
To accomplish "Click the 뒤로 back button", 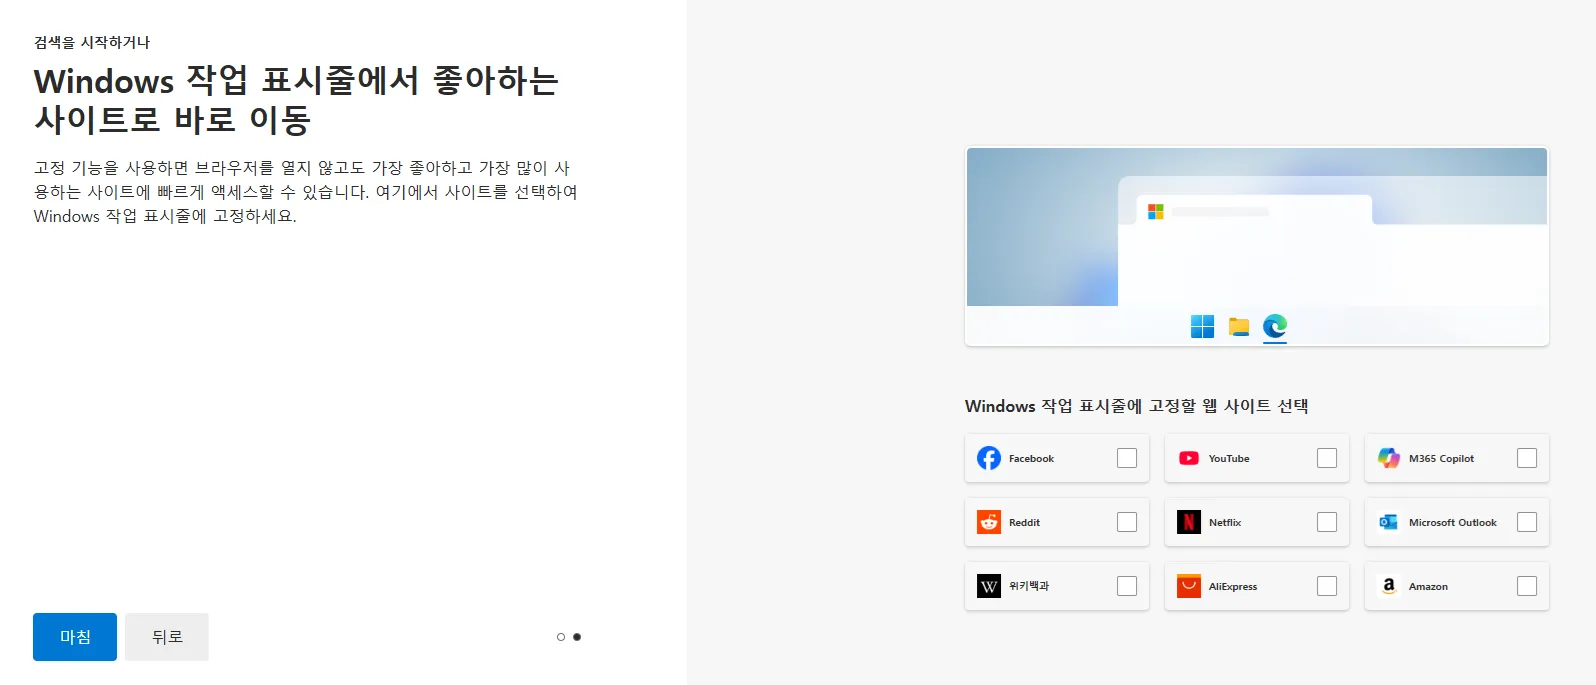I will 167,637.
